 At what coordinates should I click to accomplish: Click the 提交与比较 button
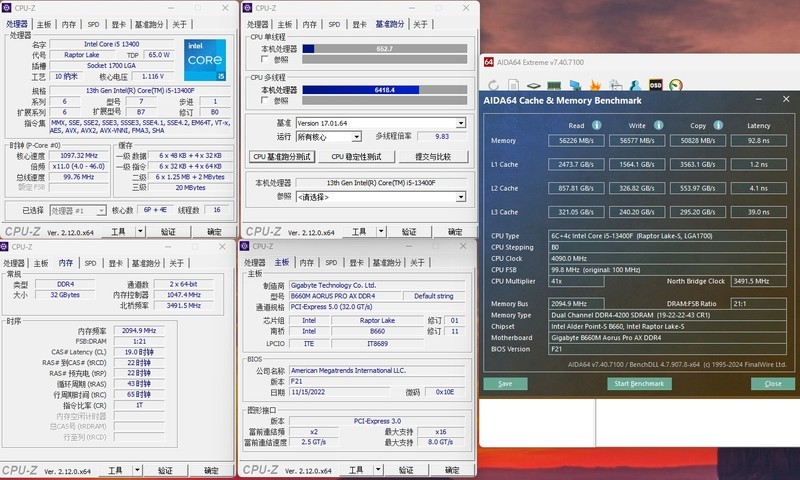(x=433, y=157)
